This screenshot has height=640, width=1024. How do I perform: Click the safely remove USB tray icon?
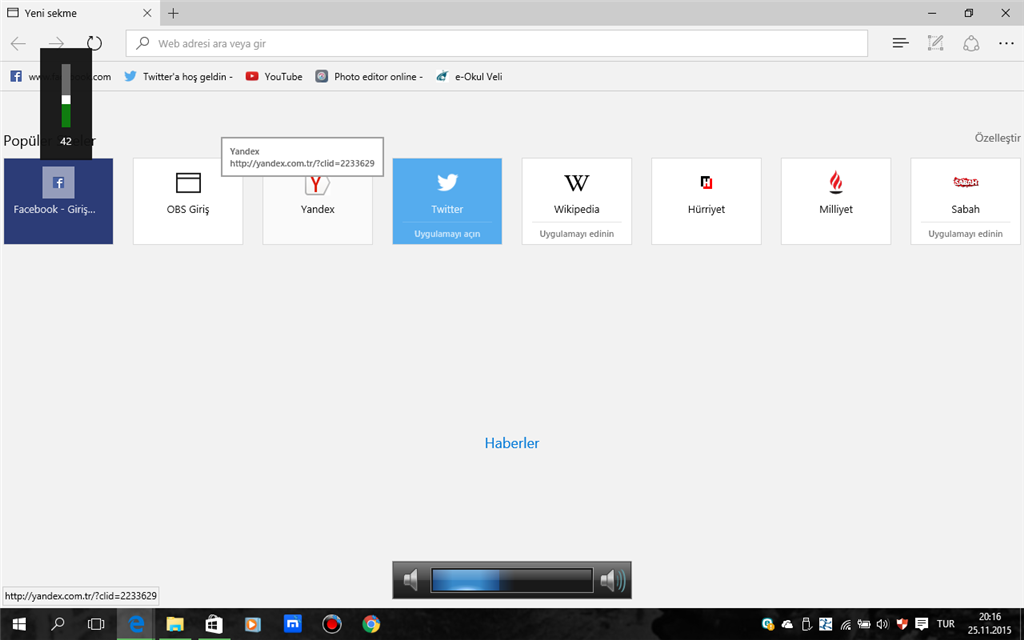pyautogui.click(x=807, y=624)
